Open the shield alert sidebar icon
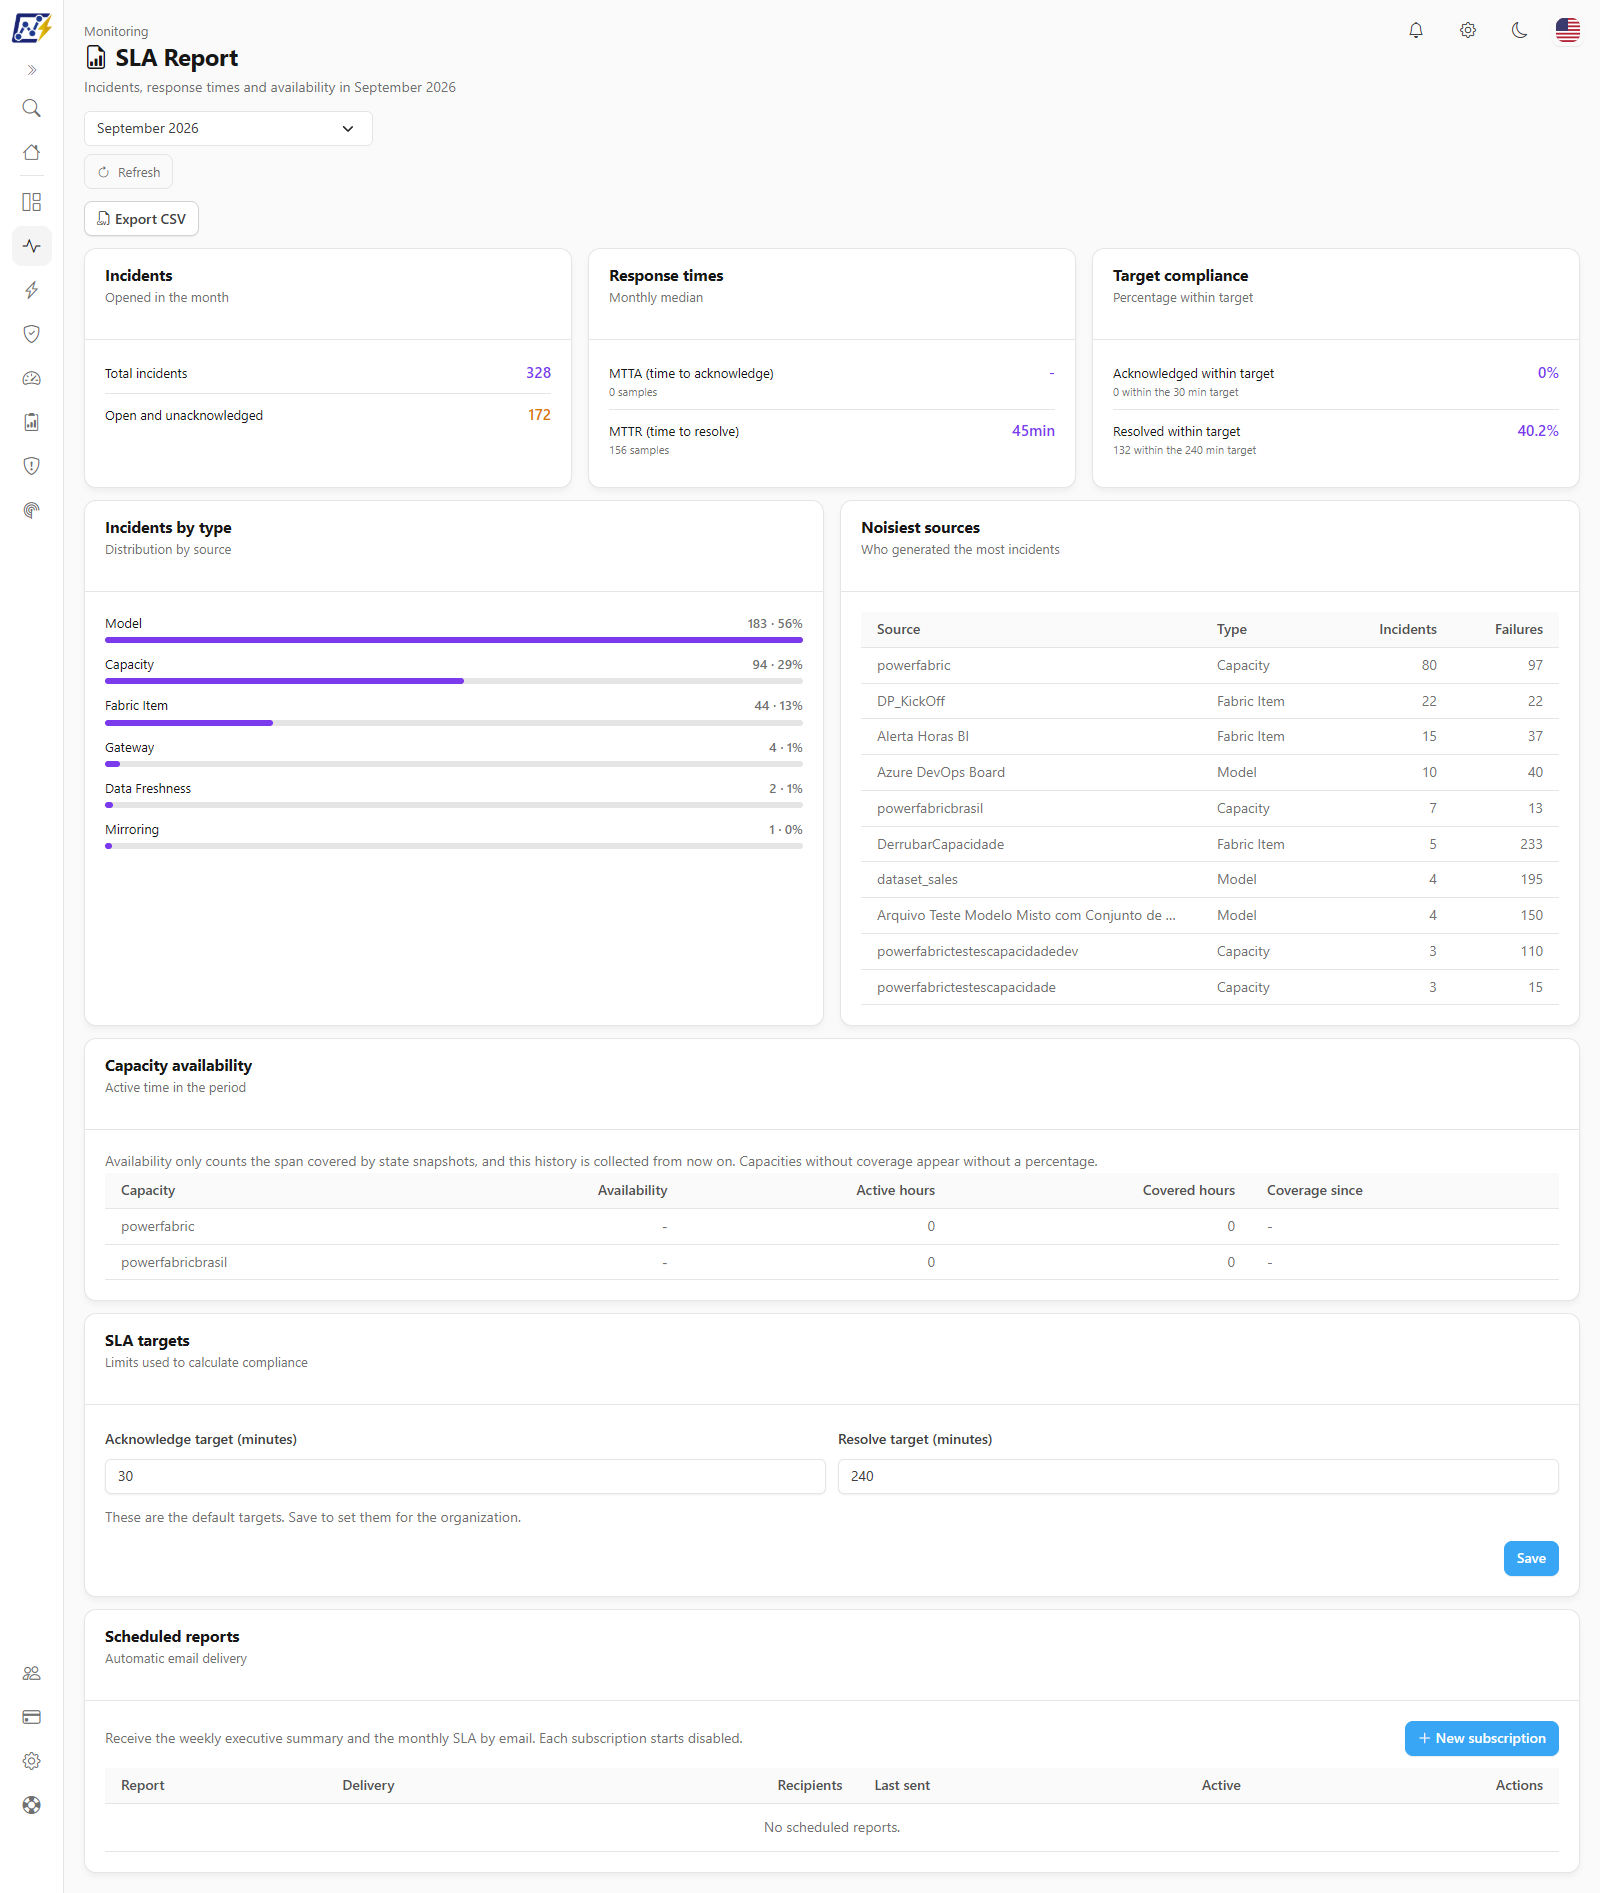This screenshot has width=1600, height=1893. [x=32, y=466]
